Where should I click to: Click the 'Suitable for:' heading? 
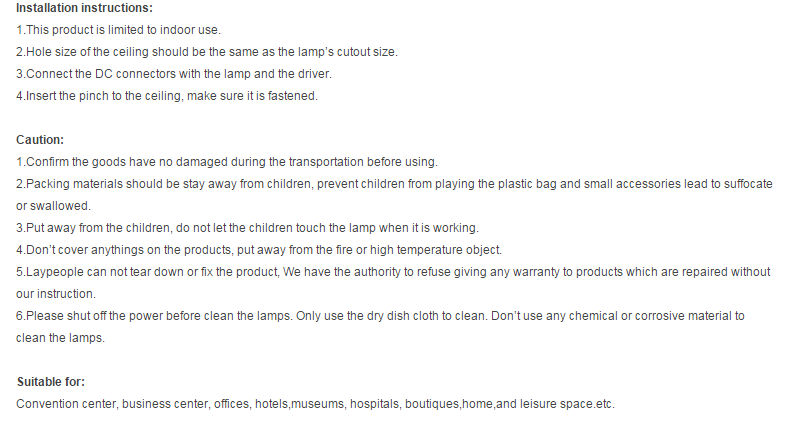(x=51, y=382)
